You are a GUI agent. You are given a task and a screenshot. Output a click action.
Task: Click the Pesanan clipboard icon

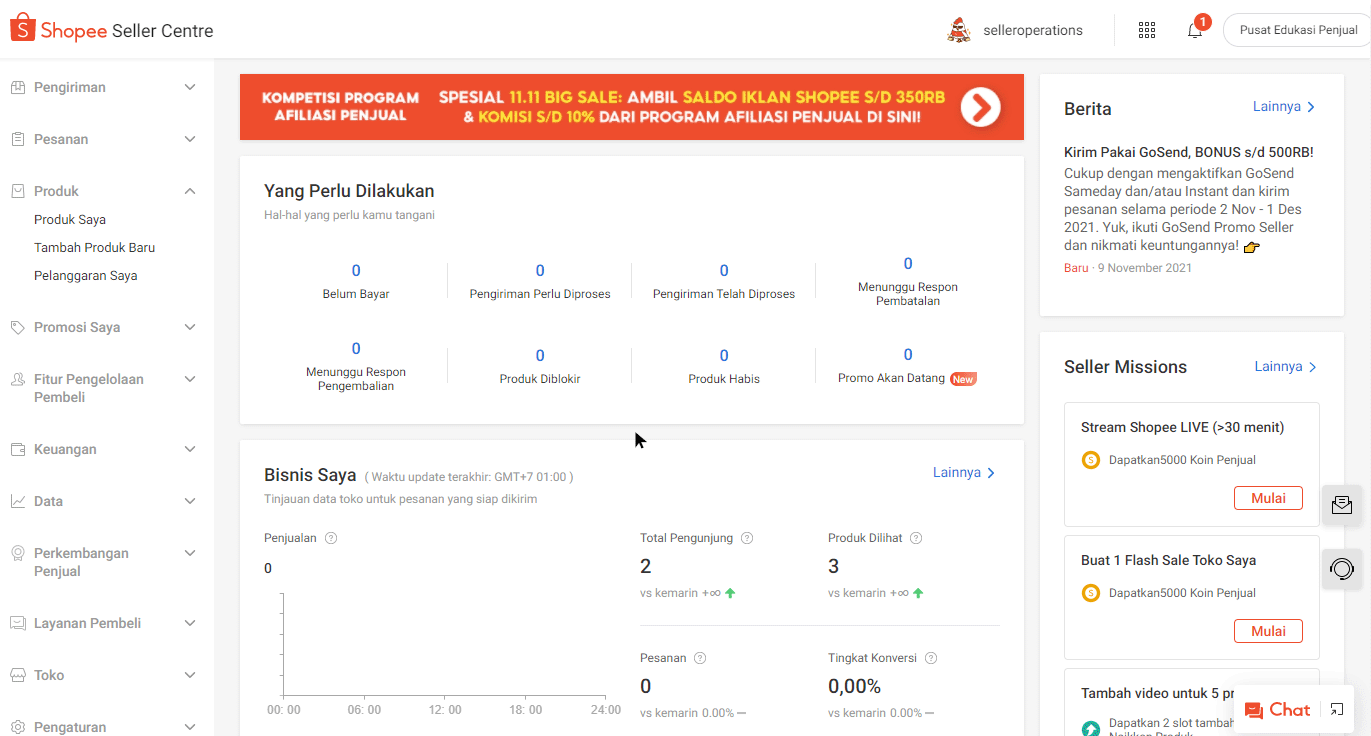pos(18,140)
